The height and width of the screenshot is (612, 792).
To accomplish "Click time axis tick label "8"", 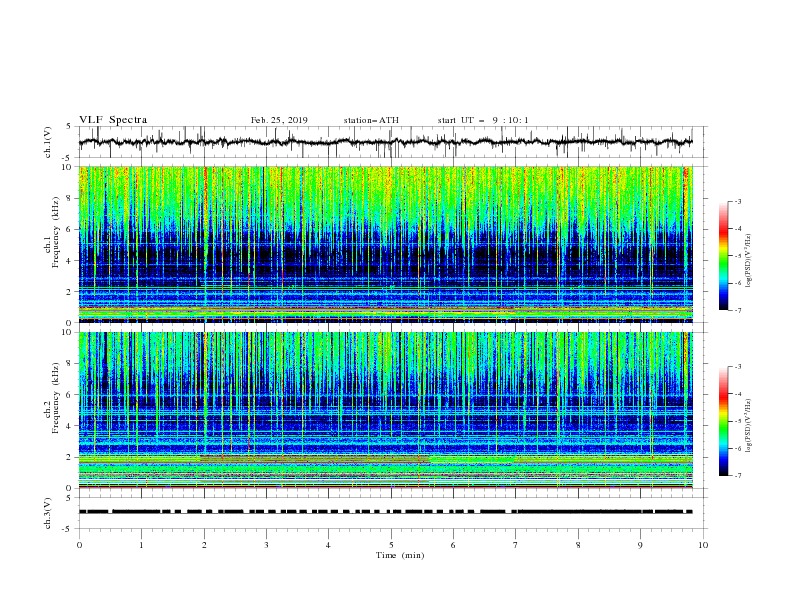I will [x=578, y=545].
